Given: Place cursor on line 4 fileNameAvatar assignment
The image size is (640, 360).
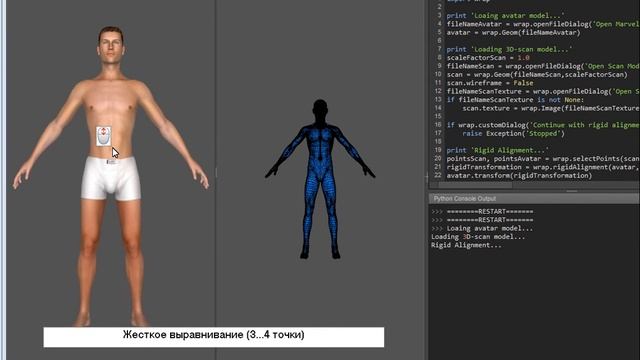Looking at the screenshot, I should coord(543,24).
